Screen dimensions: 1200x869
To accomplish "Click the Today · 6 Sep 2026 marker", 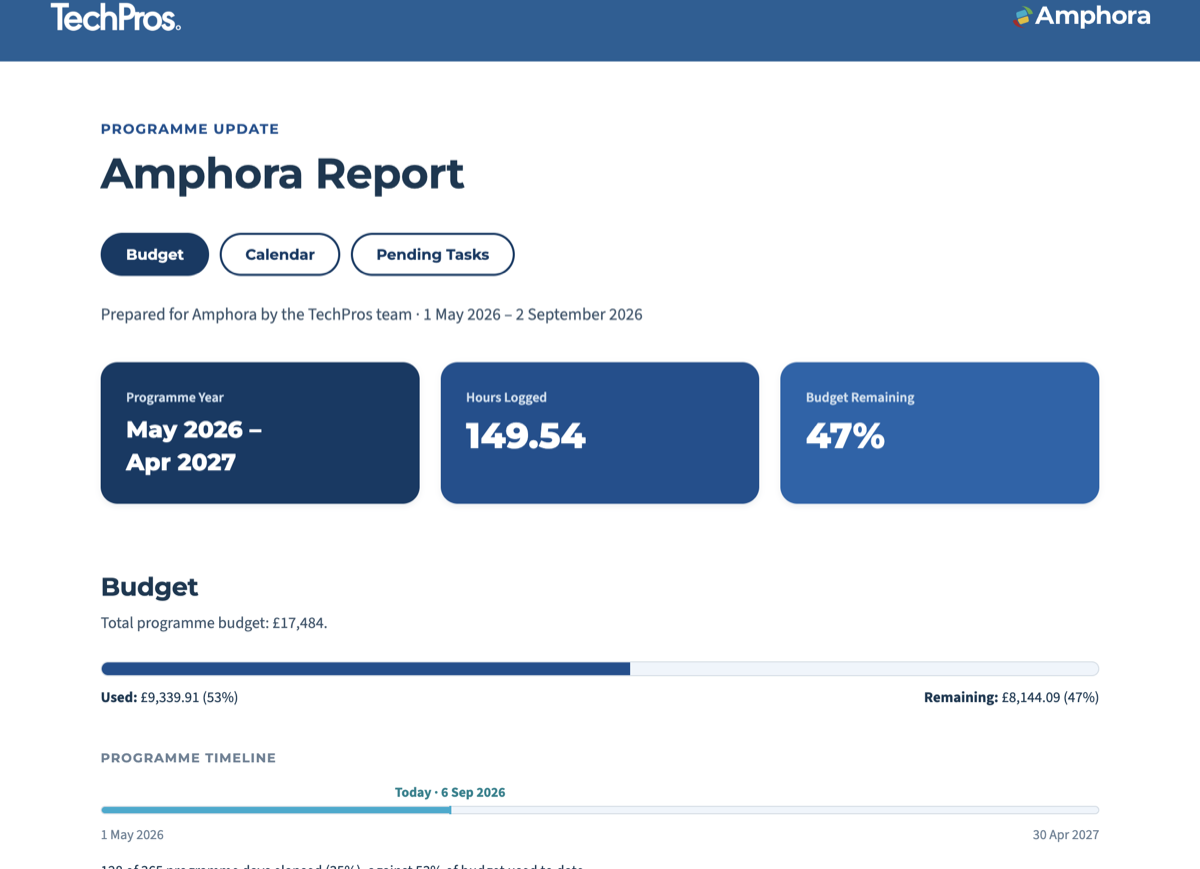I will tap(450, 792).
